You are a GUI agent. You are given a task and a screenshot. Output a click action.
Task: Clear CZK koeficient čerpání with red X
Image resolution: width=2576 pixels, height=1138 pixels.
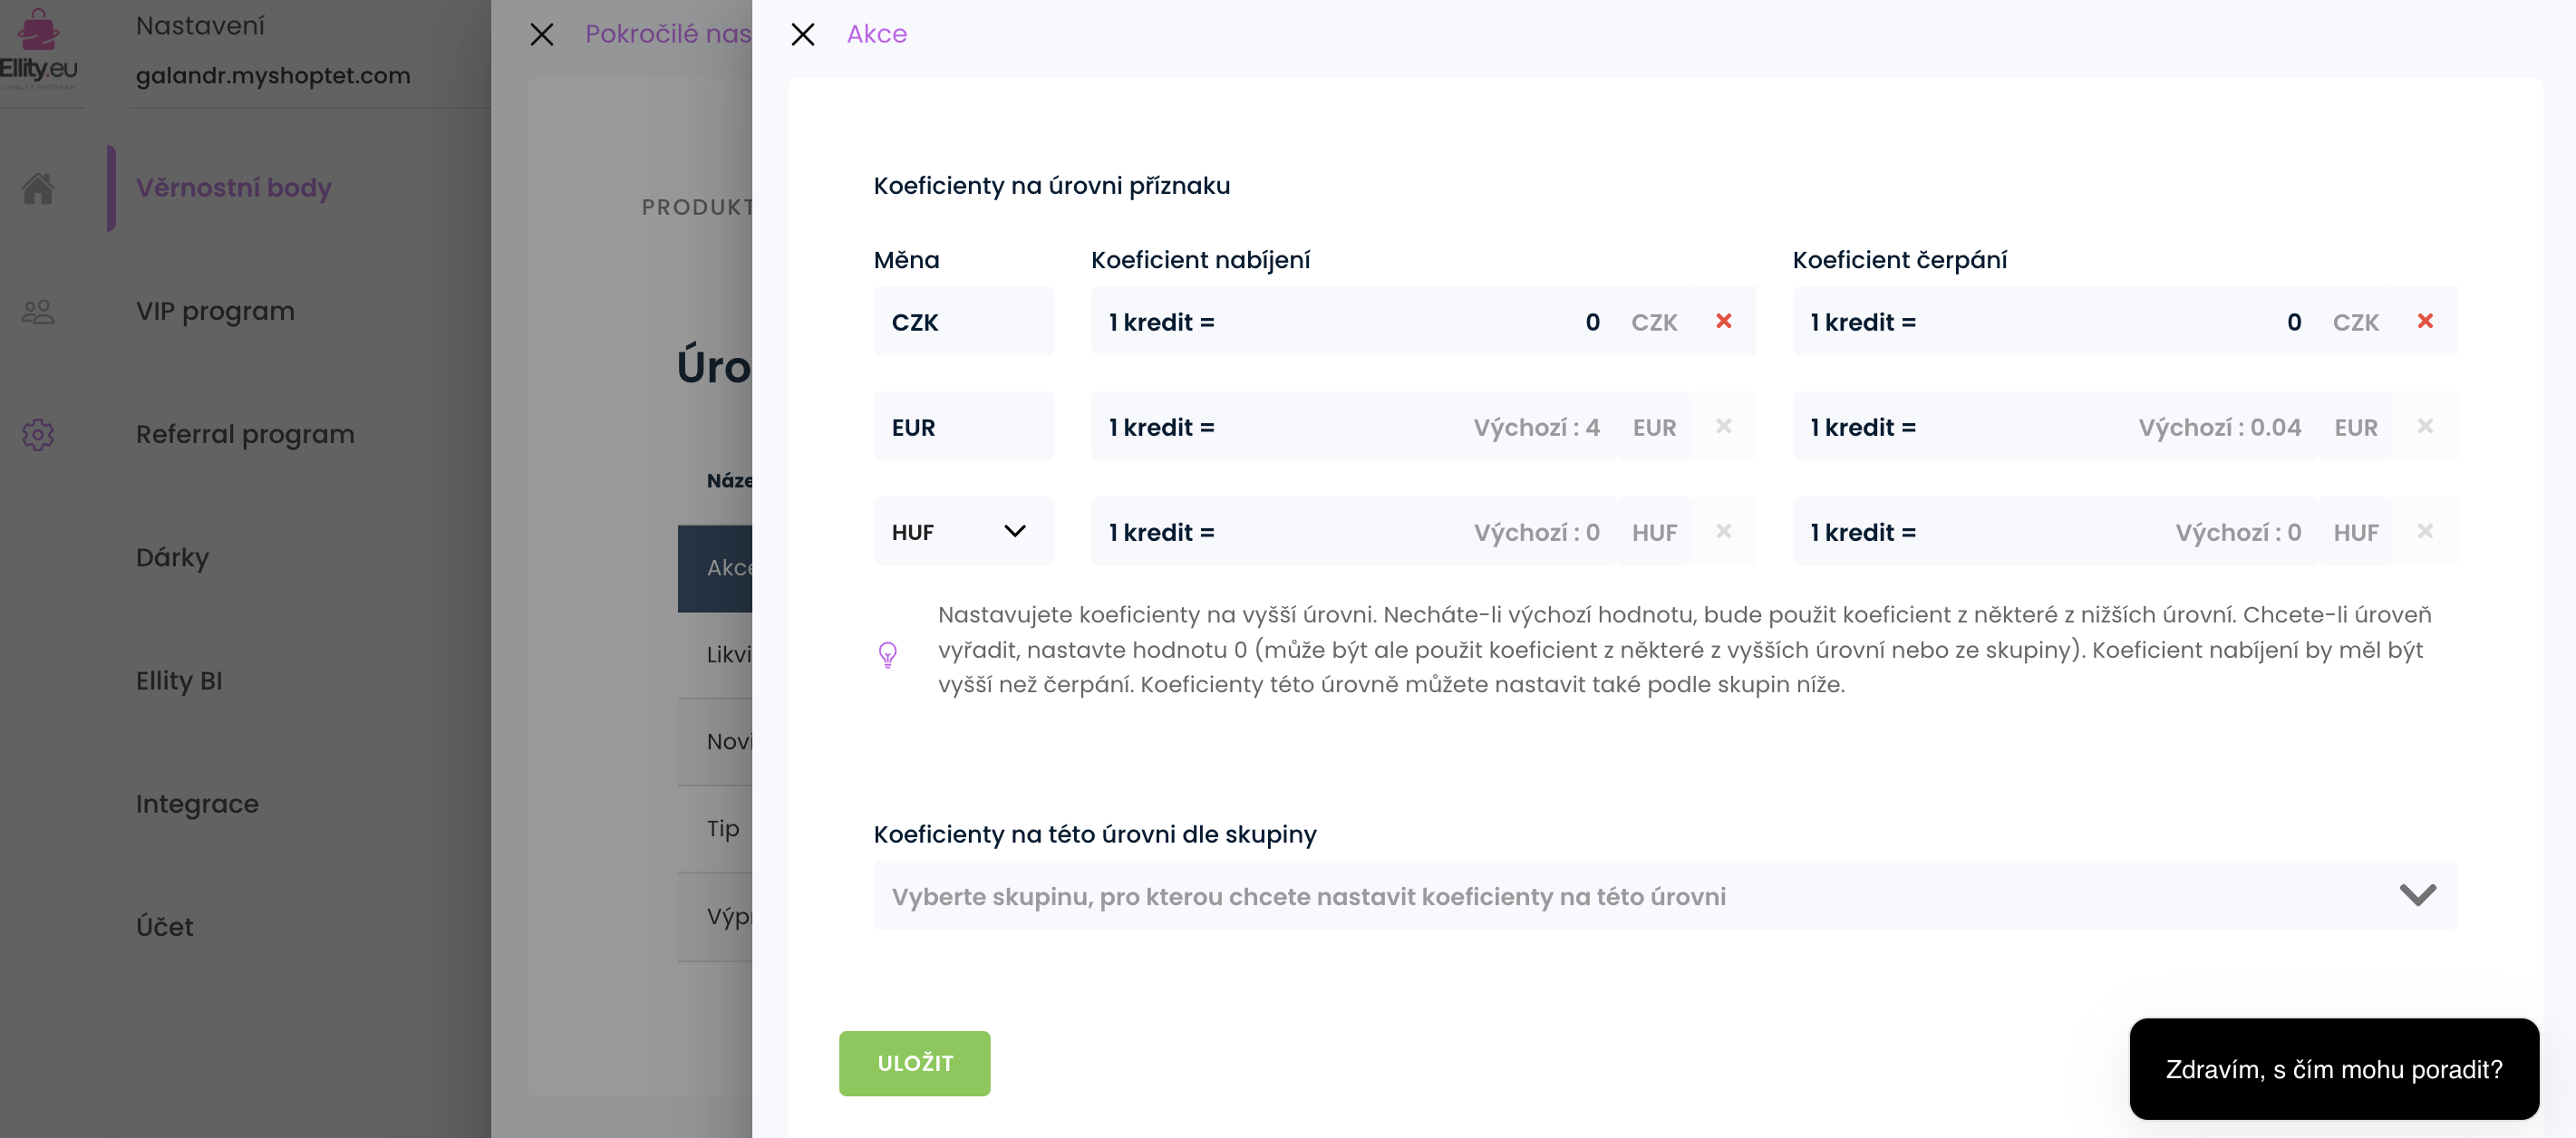2424,321
